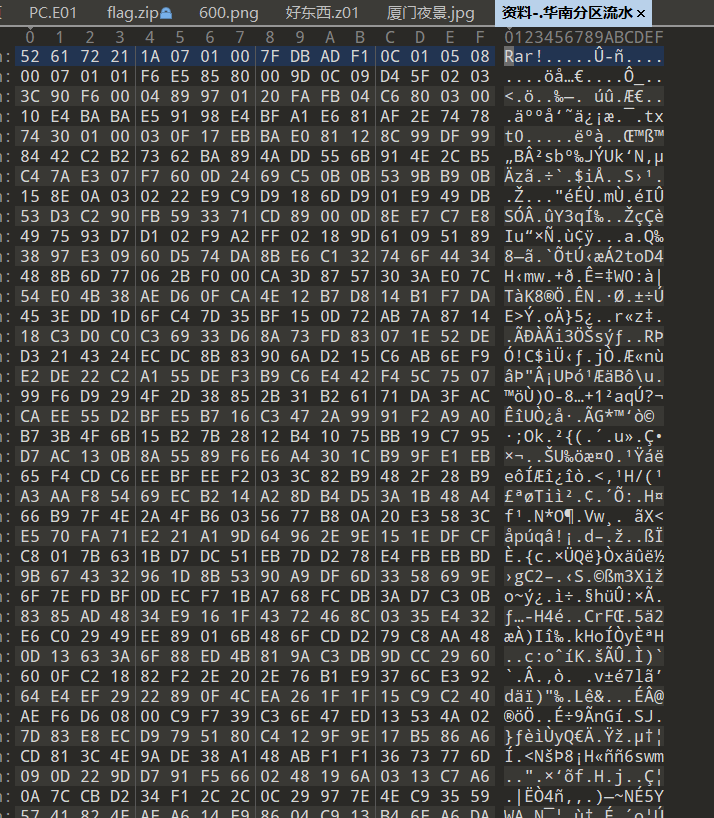Screen dimensions: 714x818
Task: Close the 资料-.华南分区流水 tab
Action: coord(641,14)
